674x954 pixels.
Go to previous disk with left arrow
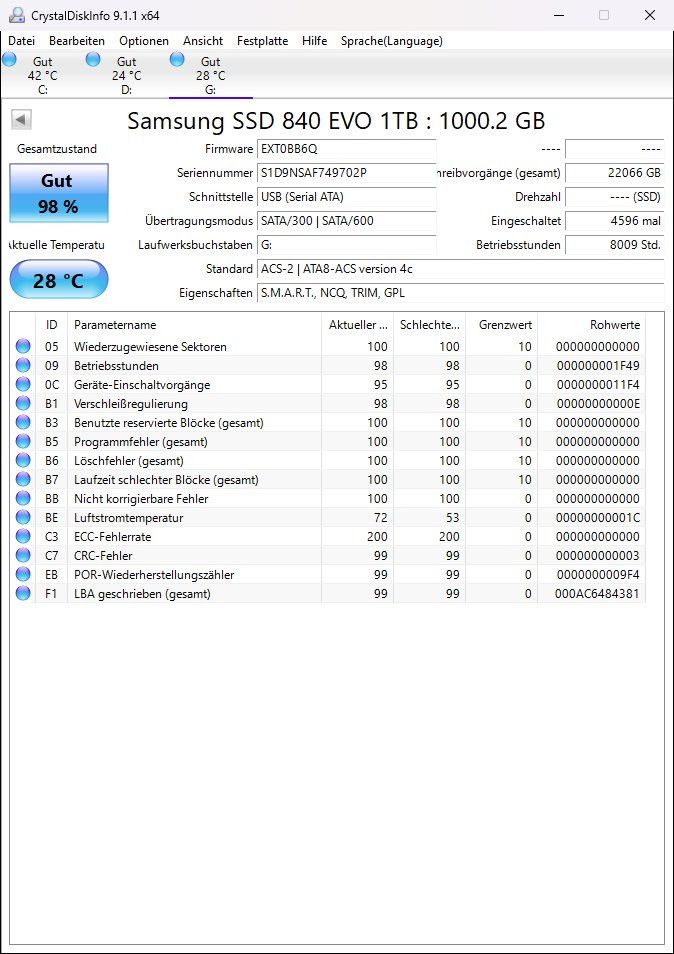tap(21, 120)
